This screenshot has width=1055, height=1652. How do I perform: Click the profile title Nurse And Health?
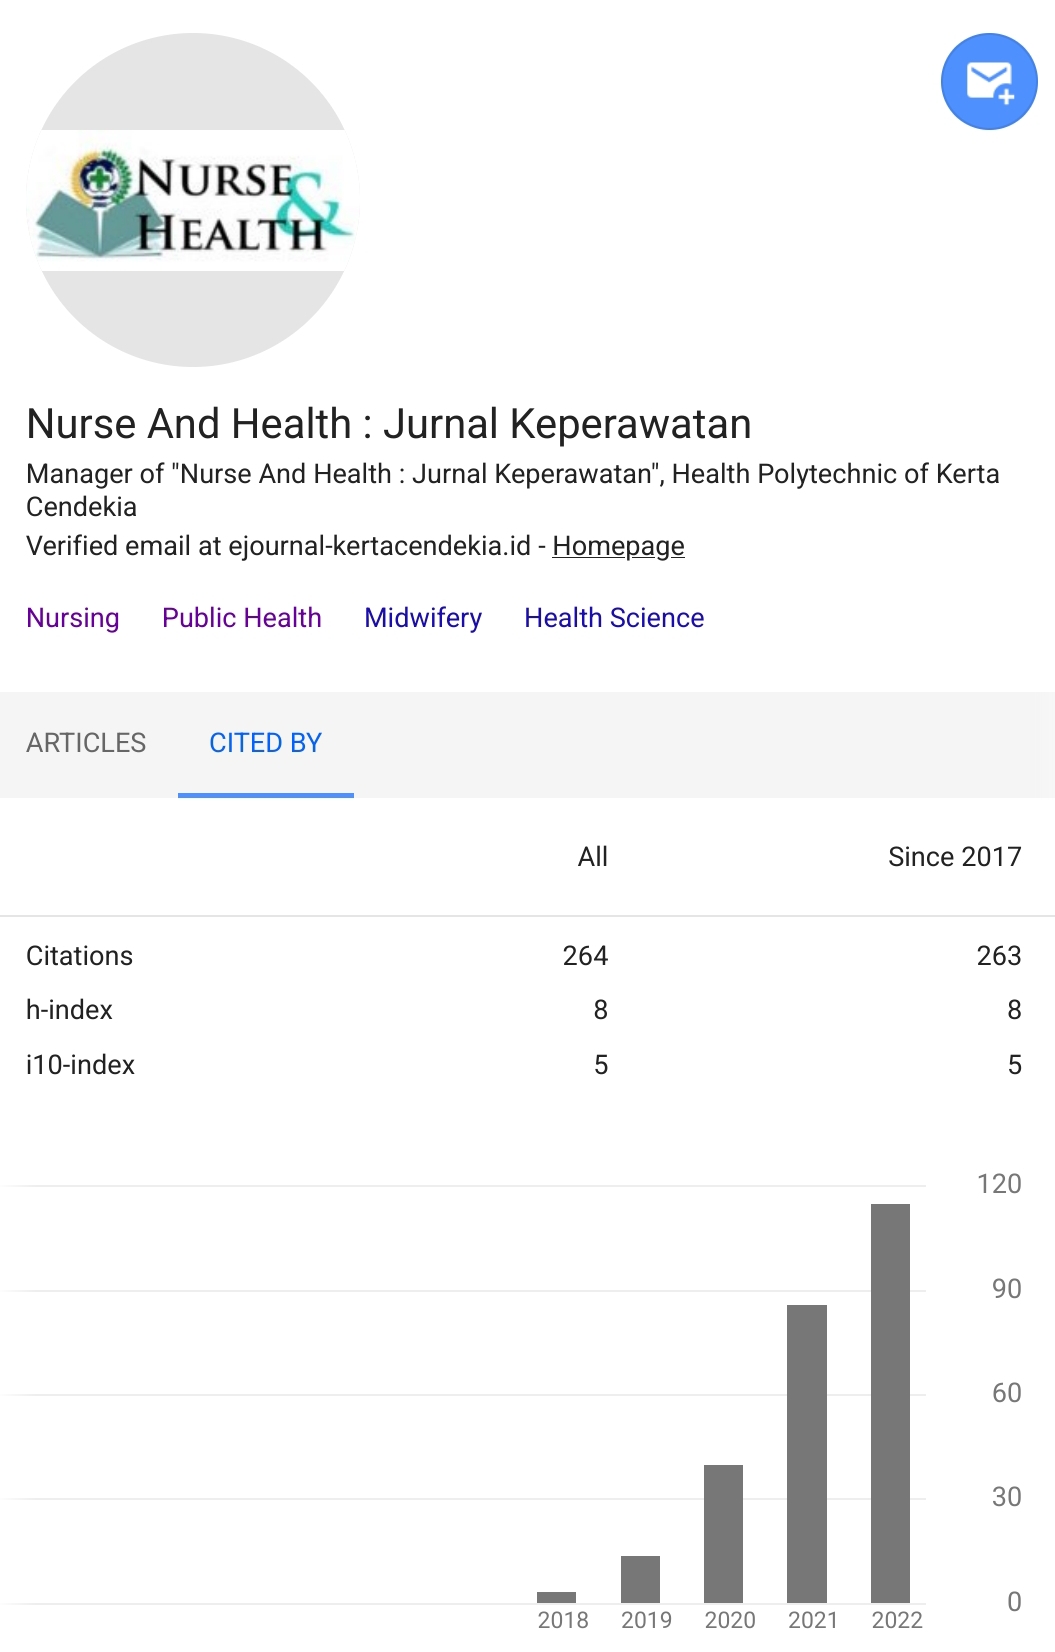[x=388, y=424]
